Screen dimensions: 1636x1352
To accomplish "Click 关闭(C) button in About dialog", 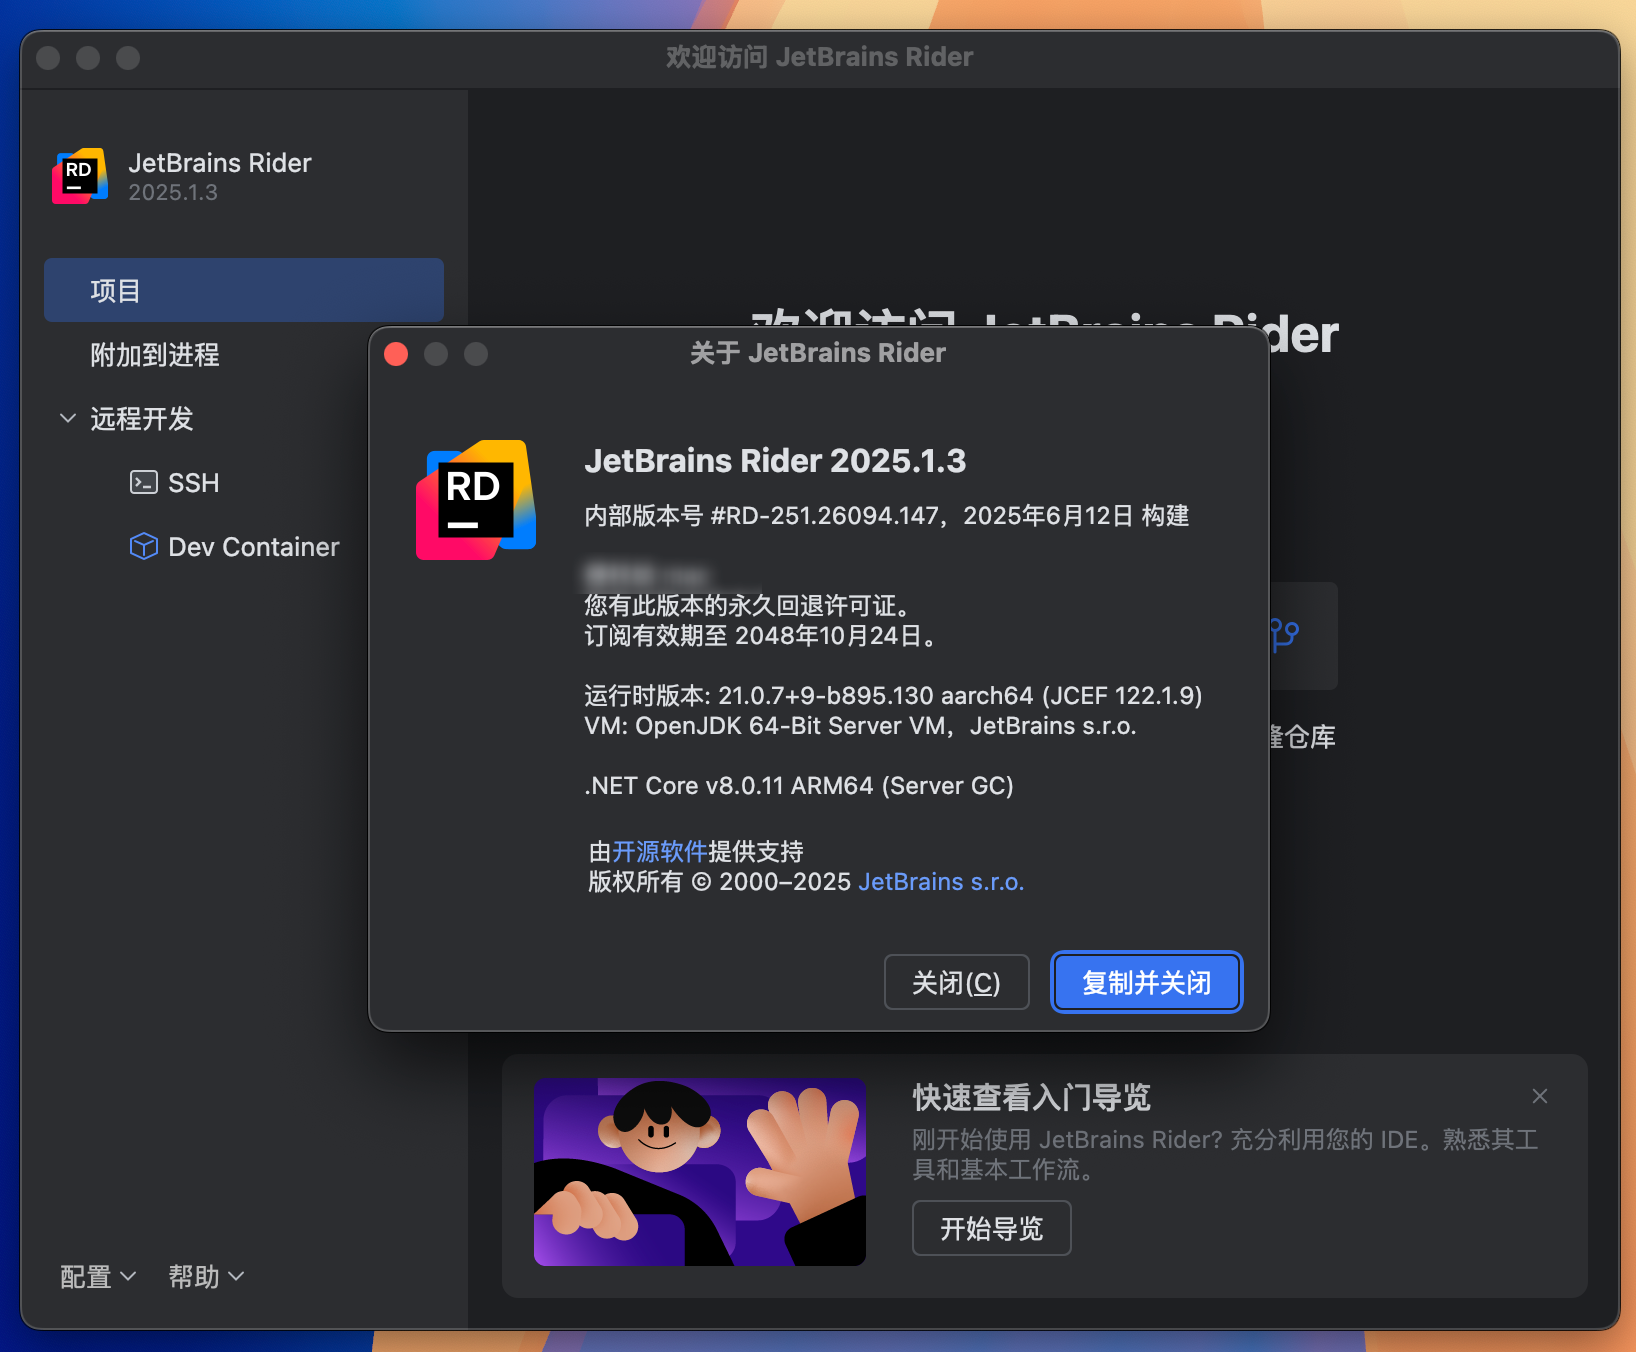I will (957, 982).
